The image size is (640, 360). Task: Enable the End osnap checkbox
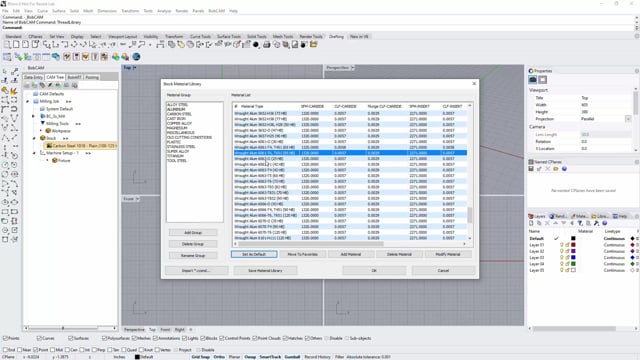click(x=6, y=350)
